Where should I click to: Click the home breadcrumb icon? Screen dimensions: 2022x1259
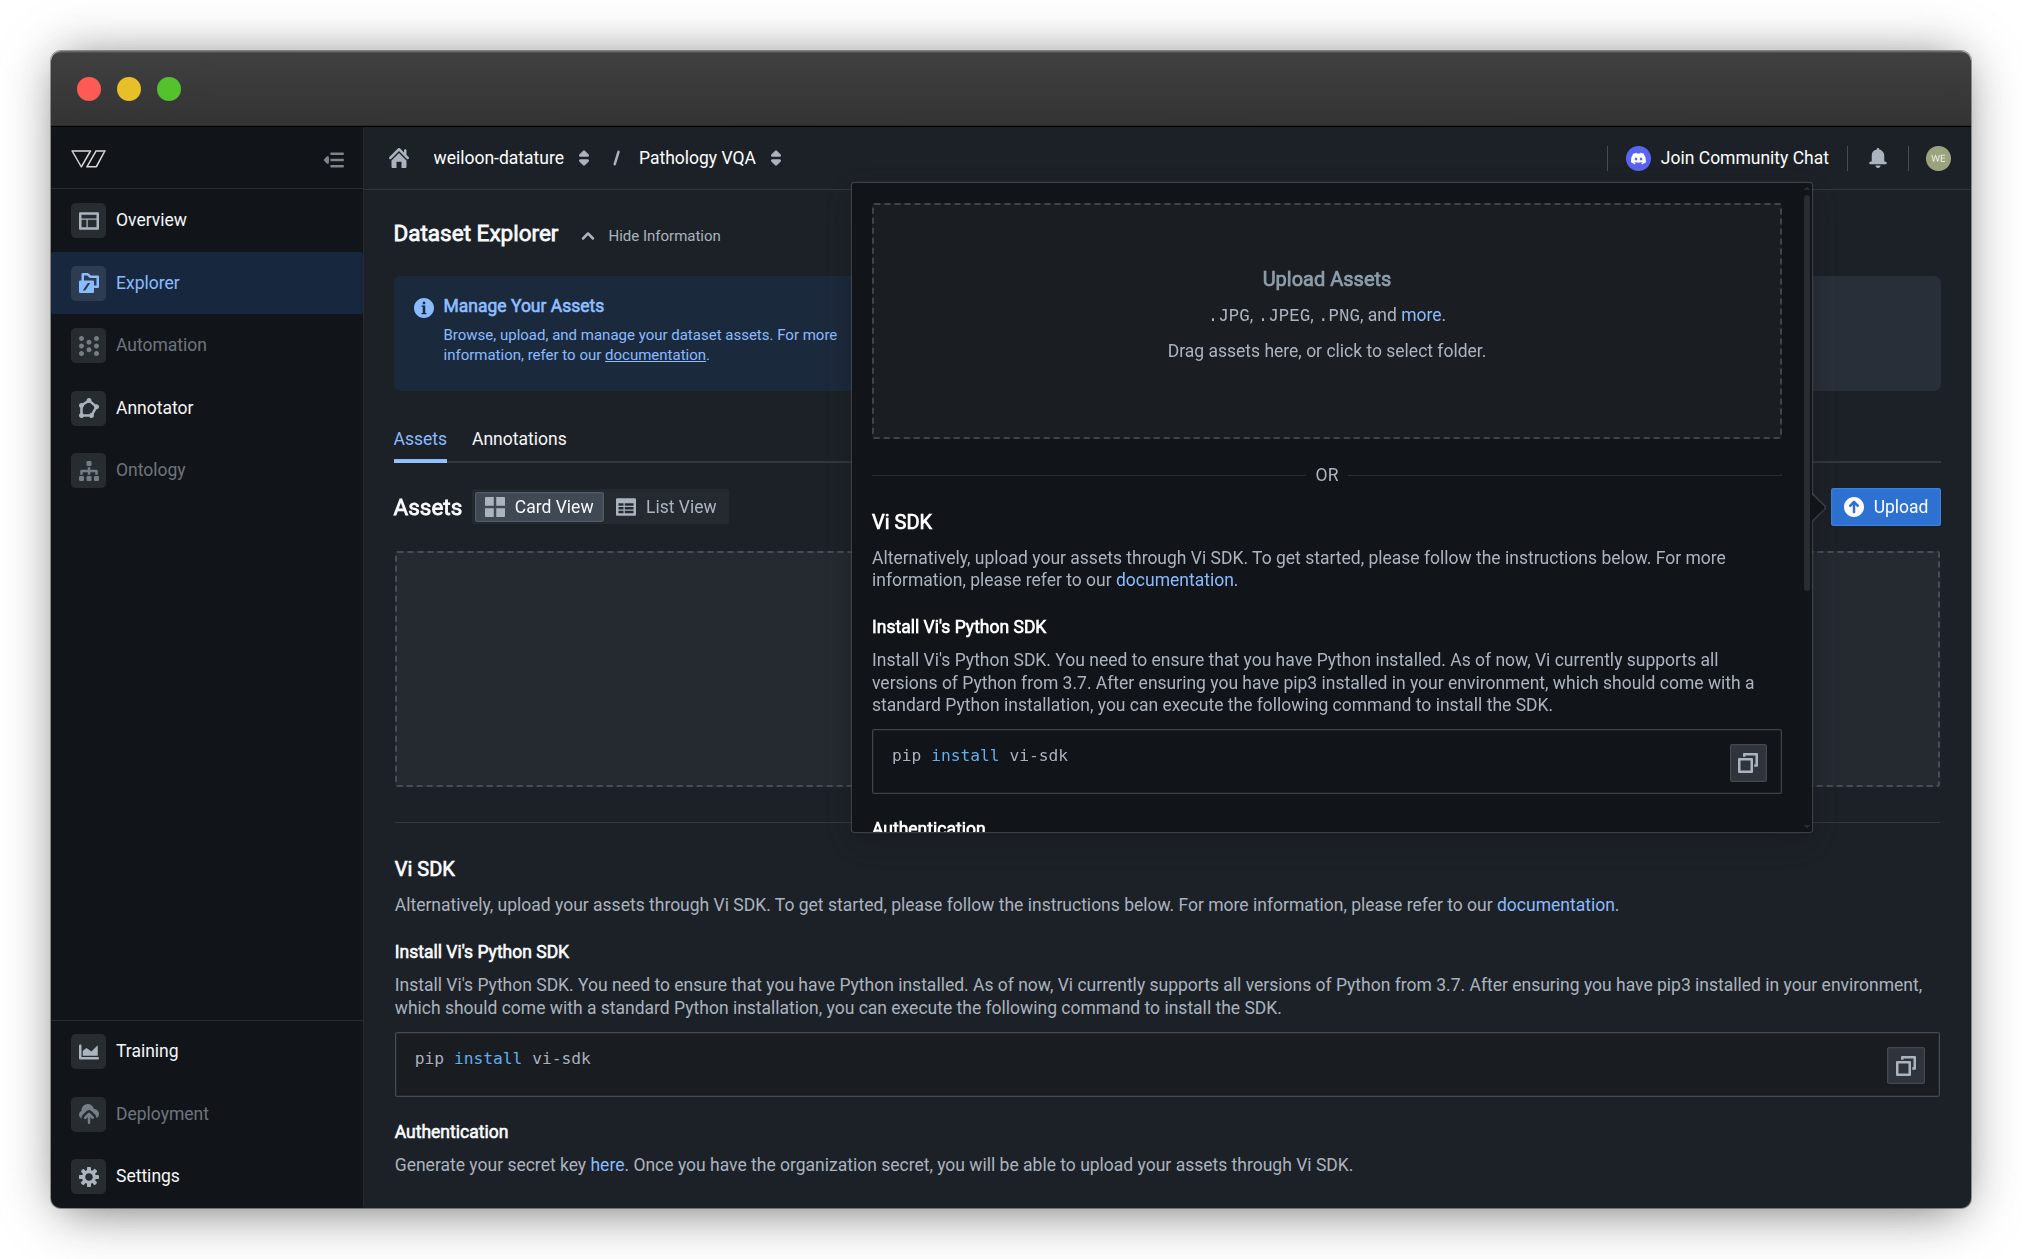click(x=398, y=157)
